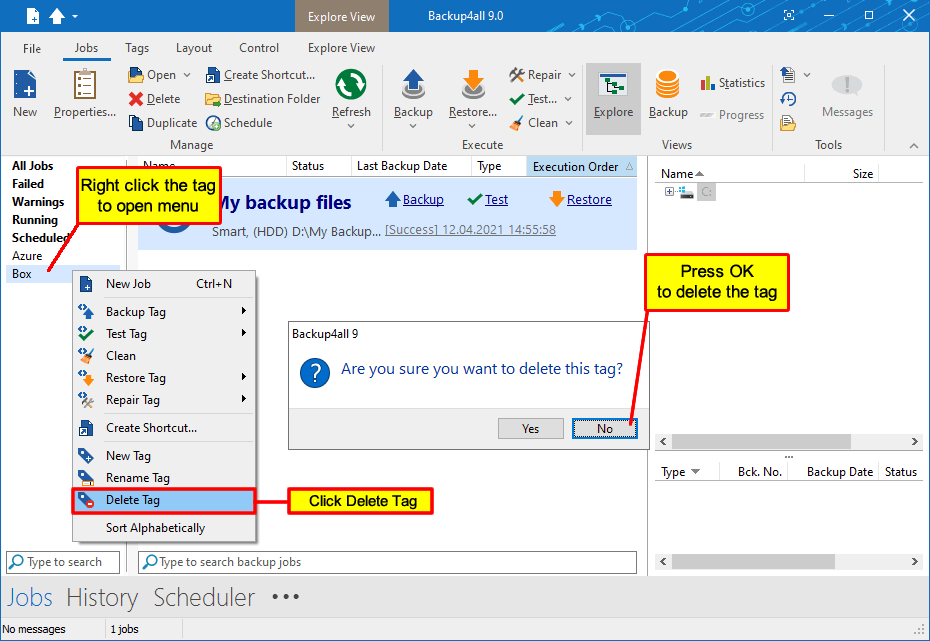Click the red Delete icon in ribbon
The image size is (930, 641).
click(x=136, y=99)
